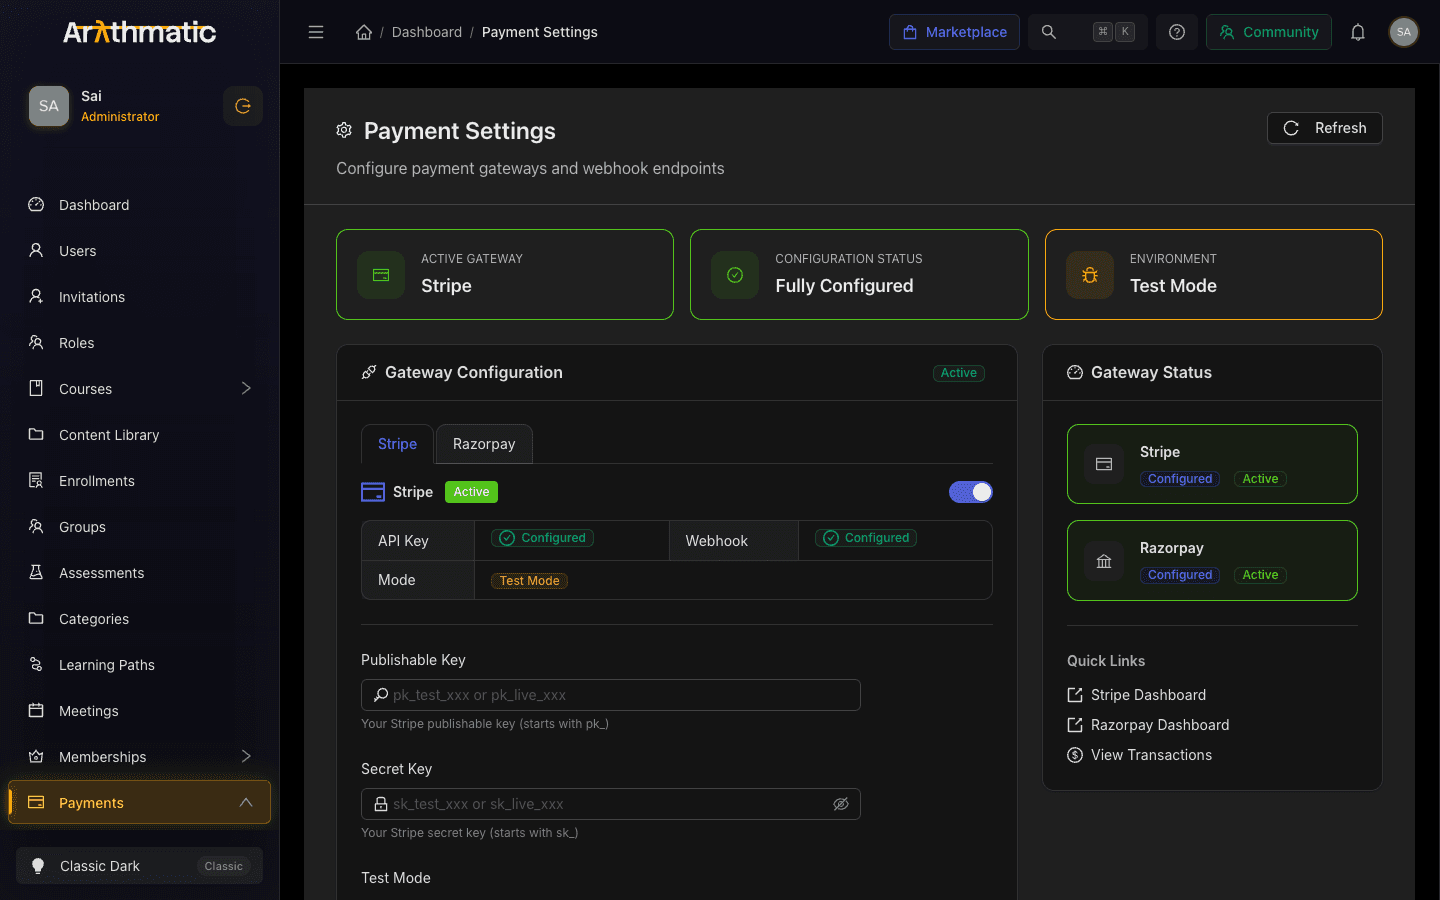Image resolution: width=1440 pixels, height=900 pixels.
Task: Toggle the Stripe gateway active switch
Action: (970, 492)
